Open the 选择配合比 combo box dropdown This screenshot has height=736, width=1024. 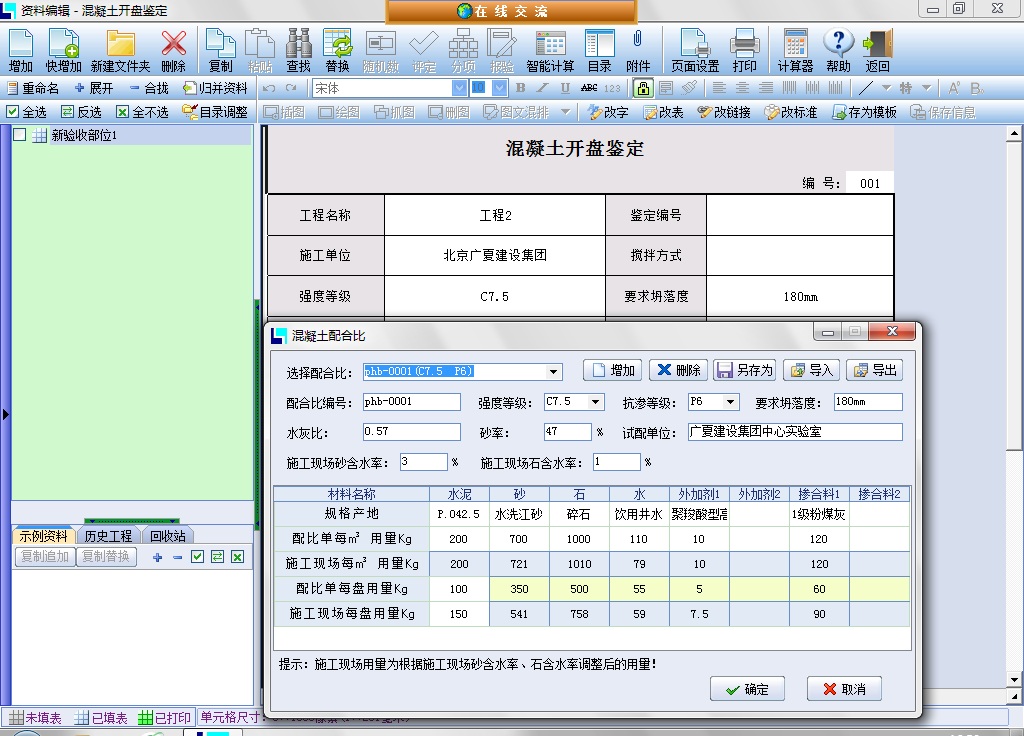click(x=554, y=372)
